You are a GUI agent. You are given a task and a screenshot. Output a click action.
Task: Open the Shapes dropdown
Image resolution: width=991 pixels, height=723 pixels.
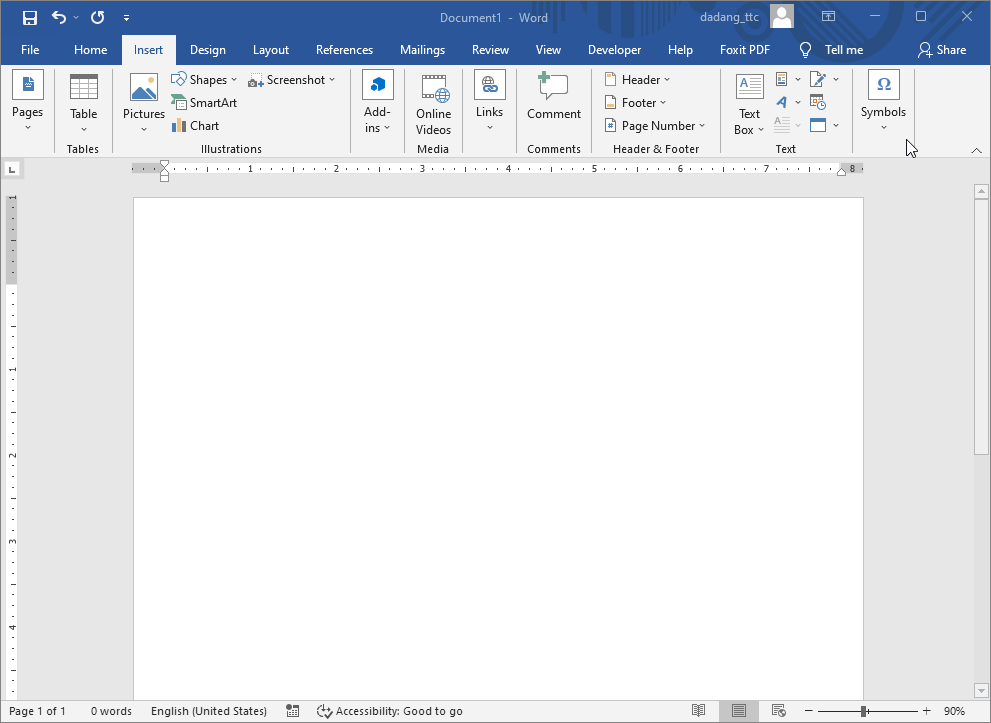click(x=205, y=79)
